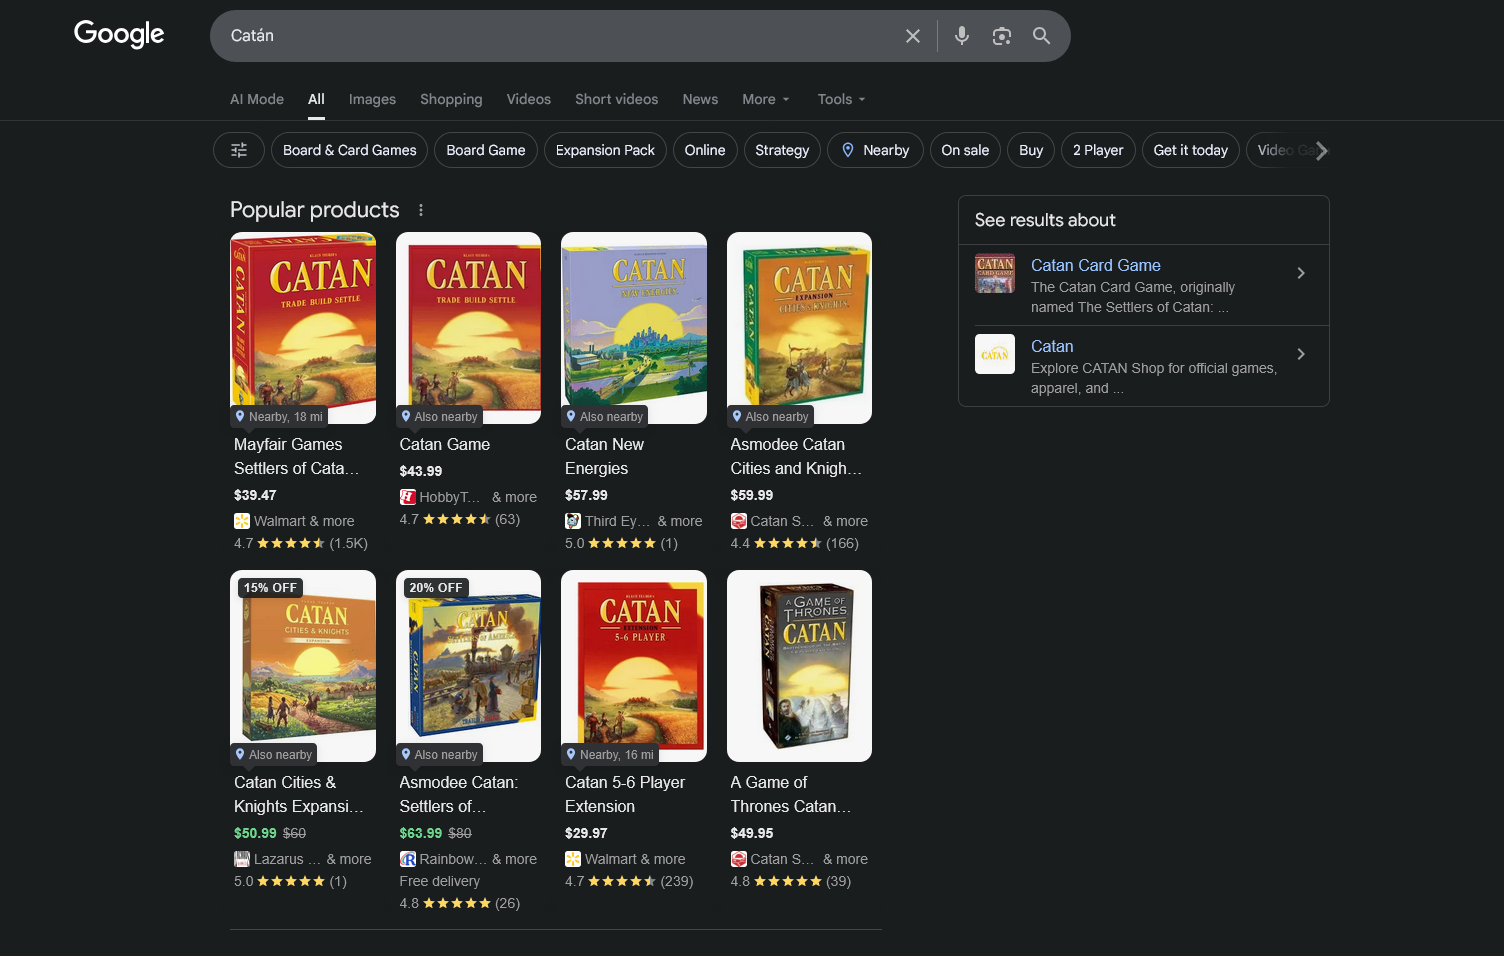
Task: Switch to the Shopping tab
Action: click(x=451, y=99)
